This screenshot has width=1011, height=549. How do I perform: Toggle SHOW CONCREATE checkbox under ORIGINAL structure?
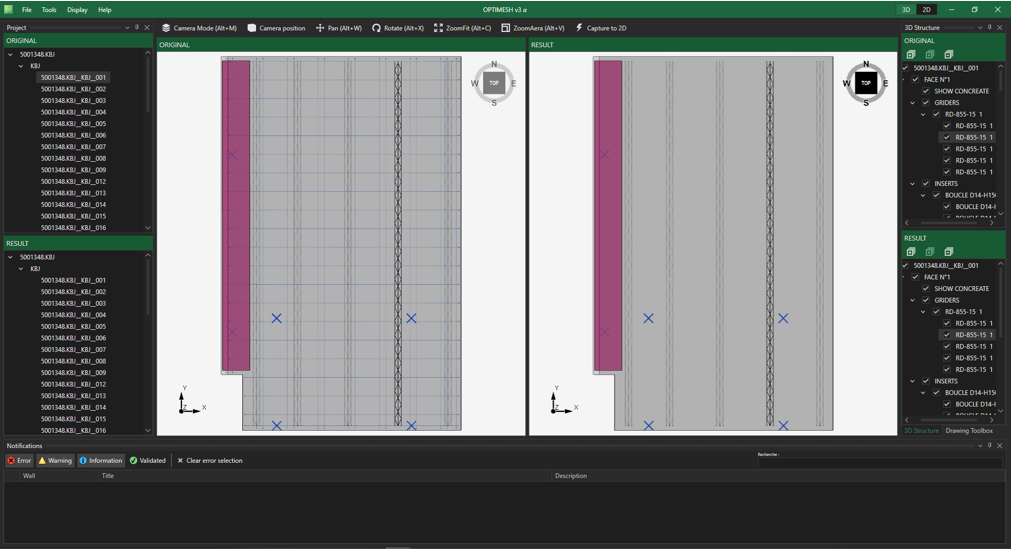(926, 91)
